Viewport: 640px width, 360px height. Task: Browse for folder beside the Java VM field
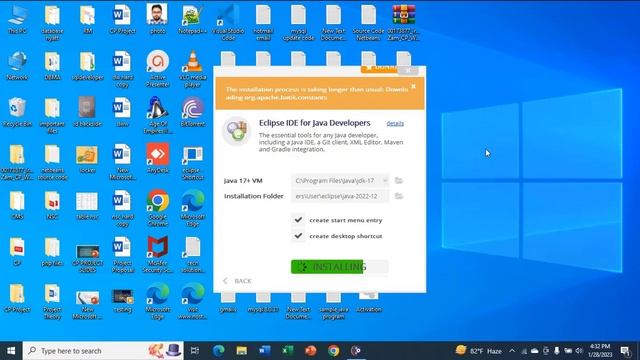(x=399, y=180)
